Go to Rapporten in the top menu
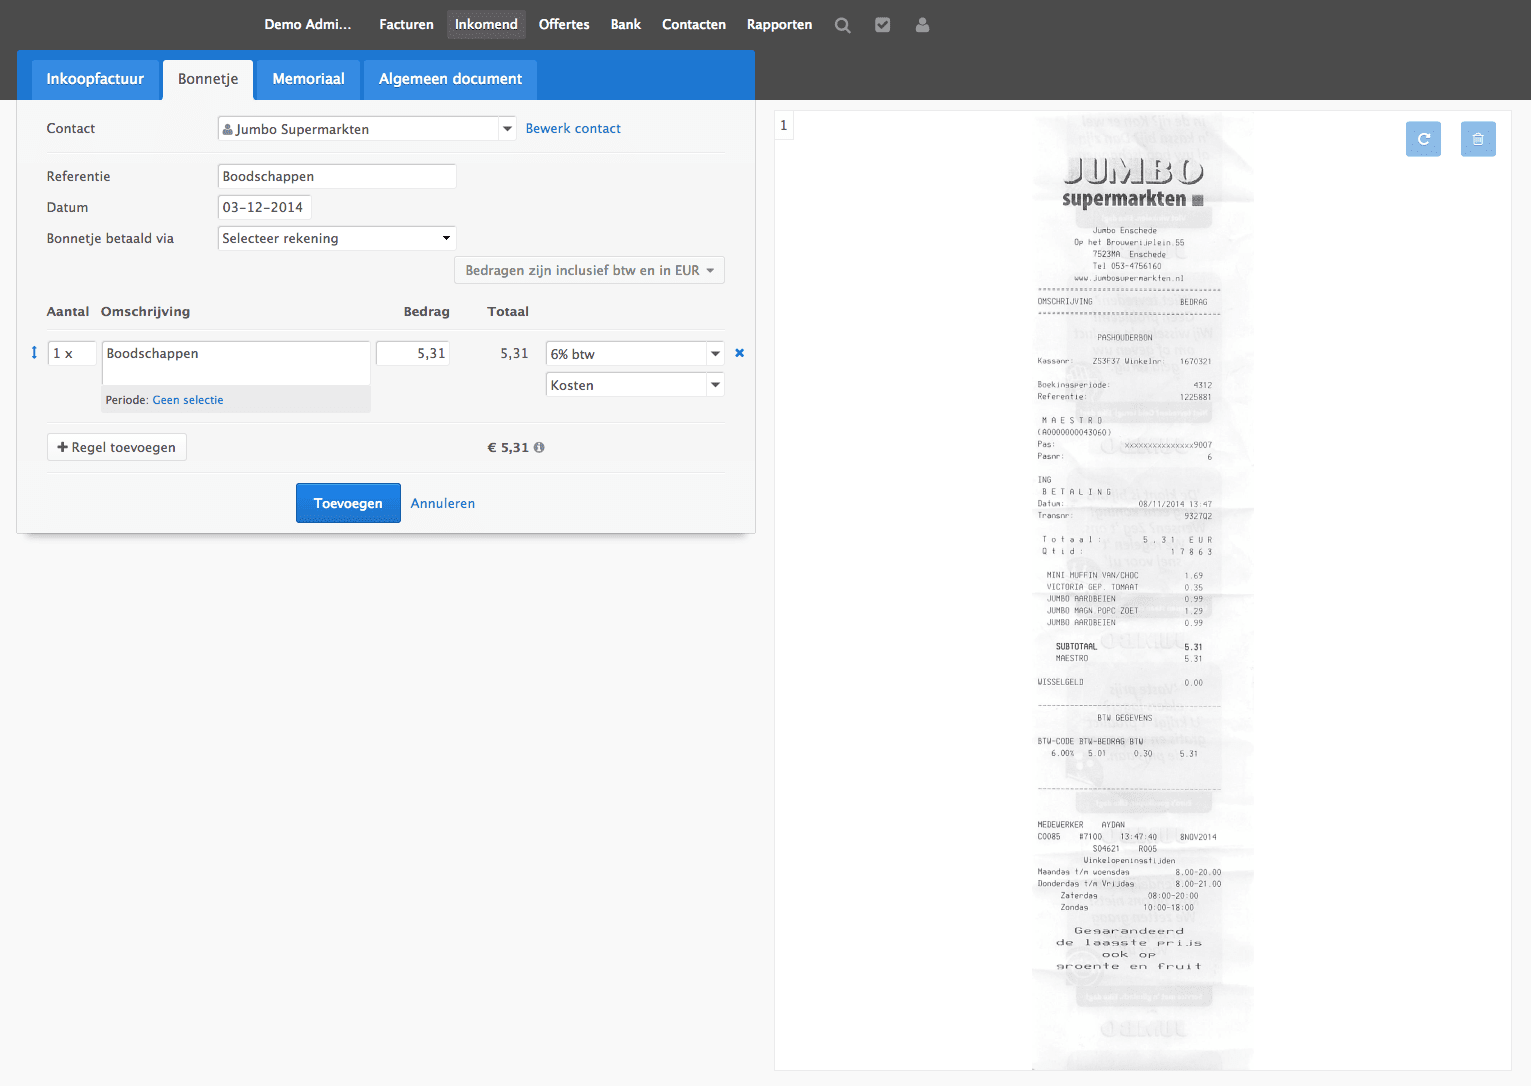The image size is (1531, 1086). point(779,24)
